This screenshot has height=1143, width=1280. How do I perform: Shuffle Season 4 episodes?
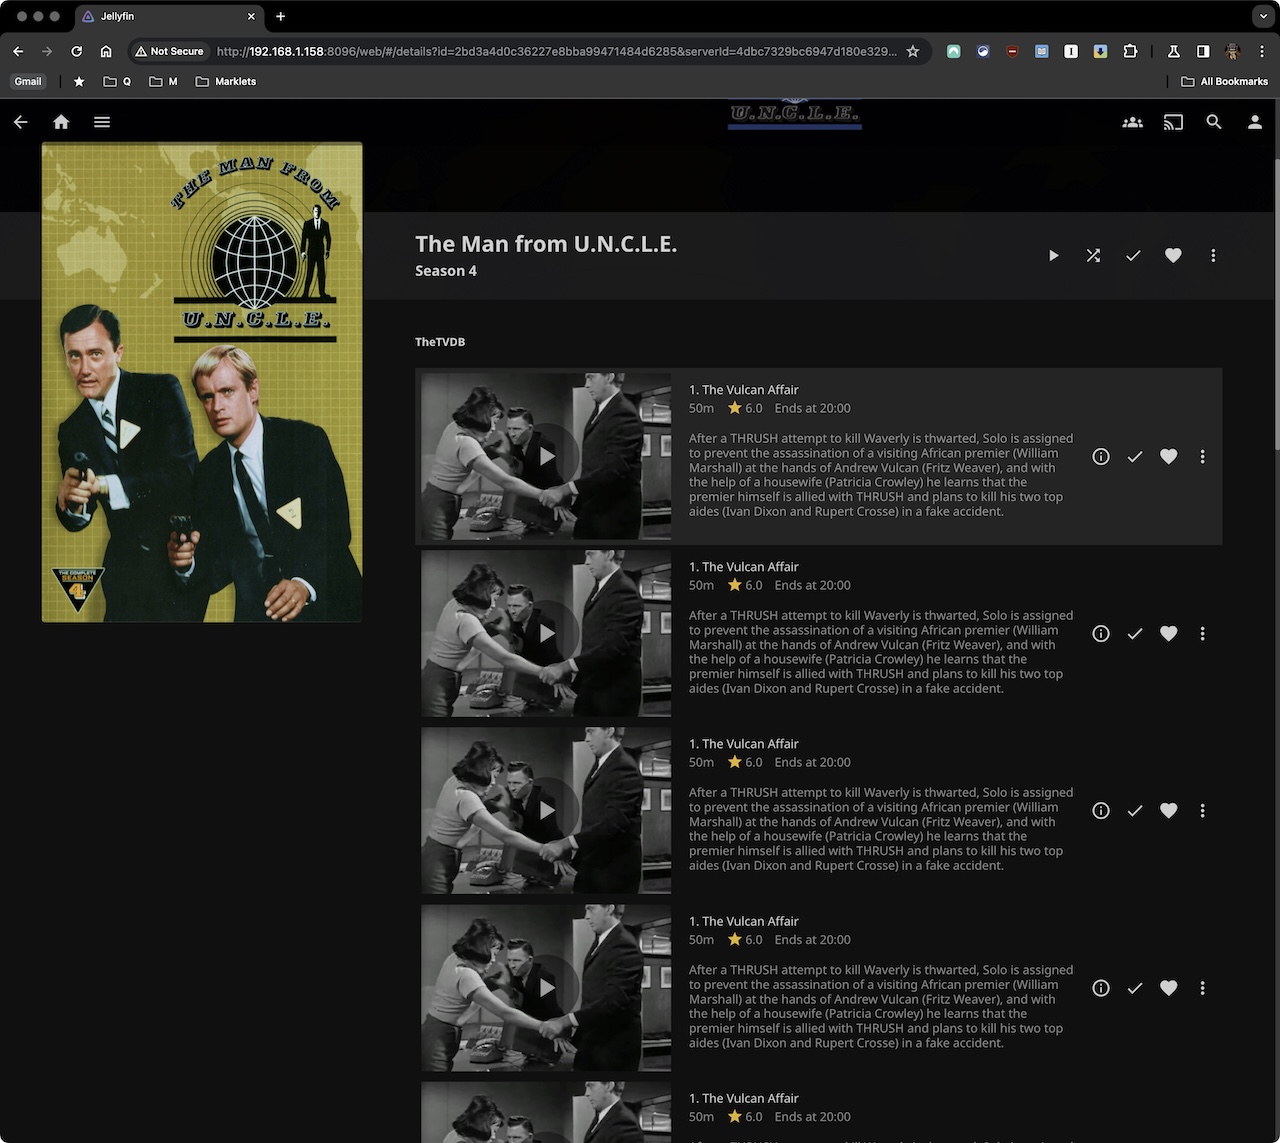point(1093,256)
